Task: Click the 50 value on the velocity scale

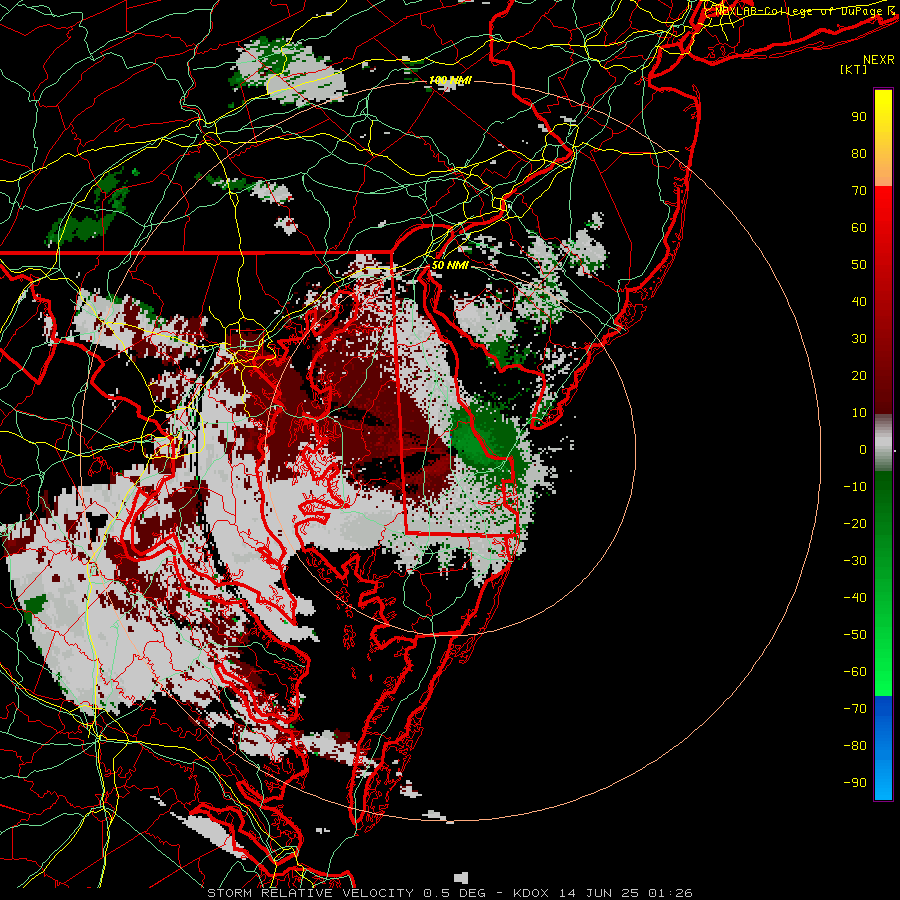Action: click(859, 265)
